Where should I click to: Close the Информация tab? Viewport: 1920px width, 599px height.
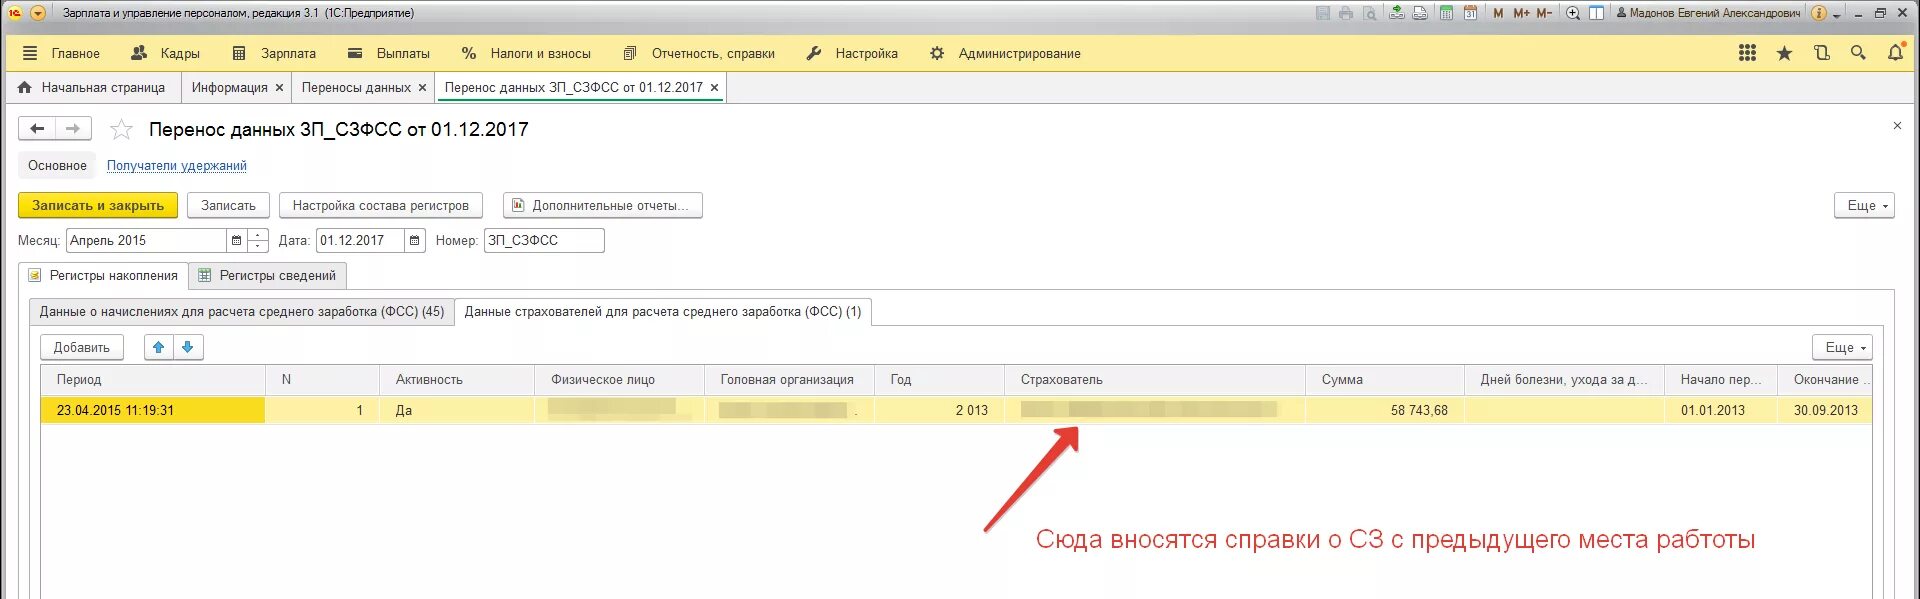click(279, 88)
